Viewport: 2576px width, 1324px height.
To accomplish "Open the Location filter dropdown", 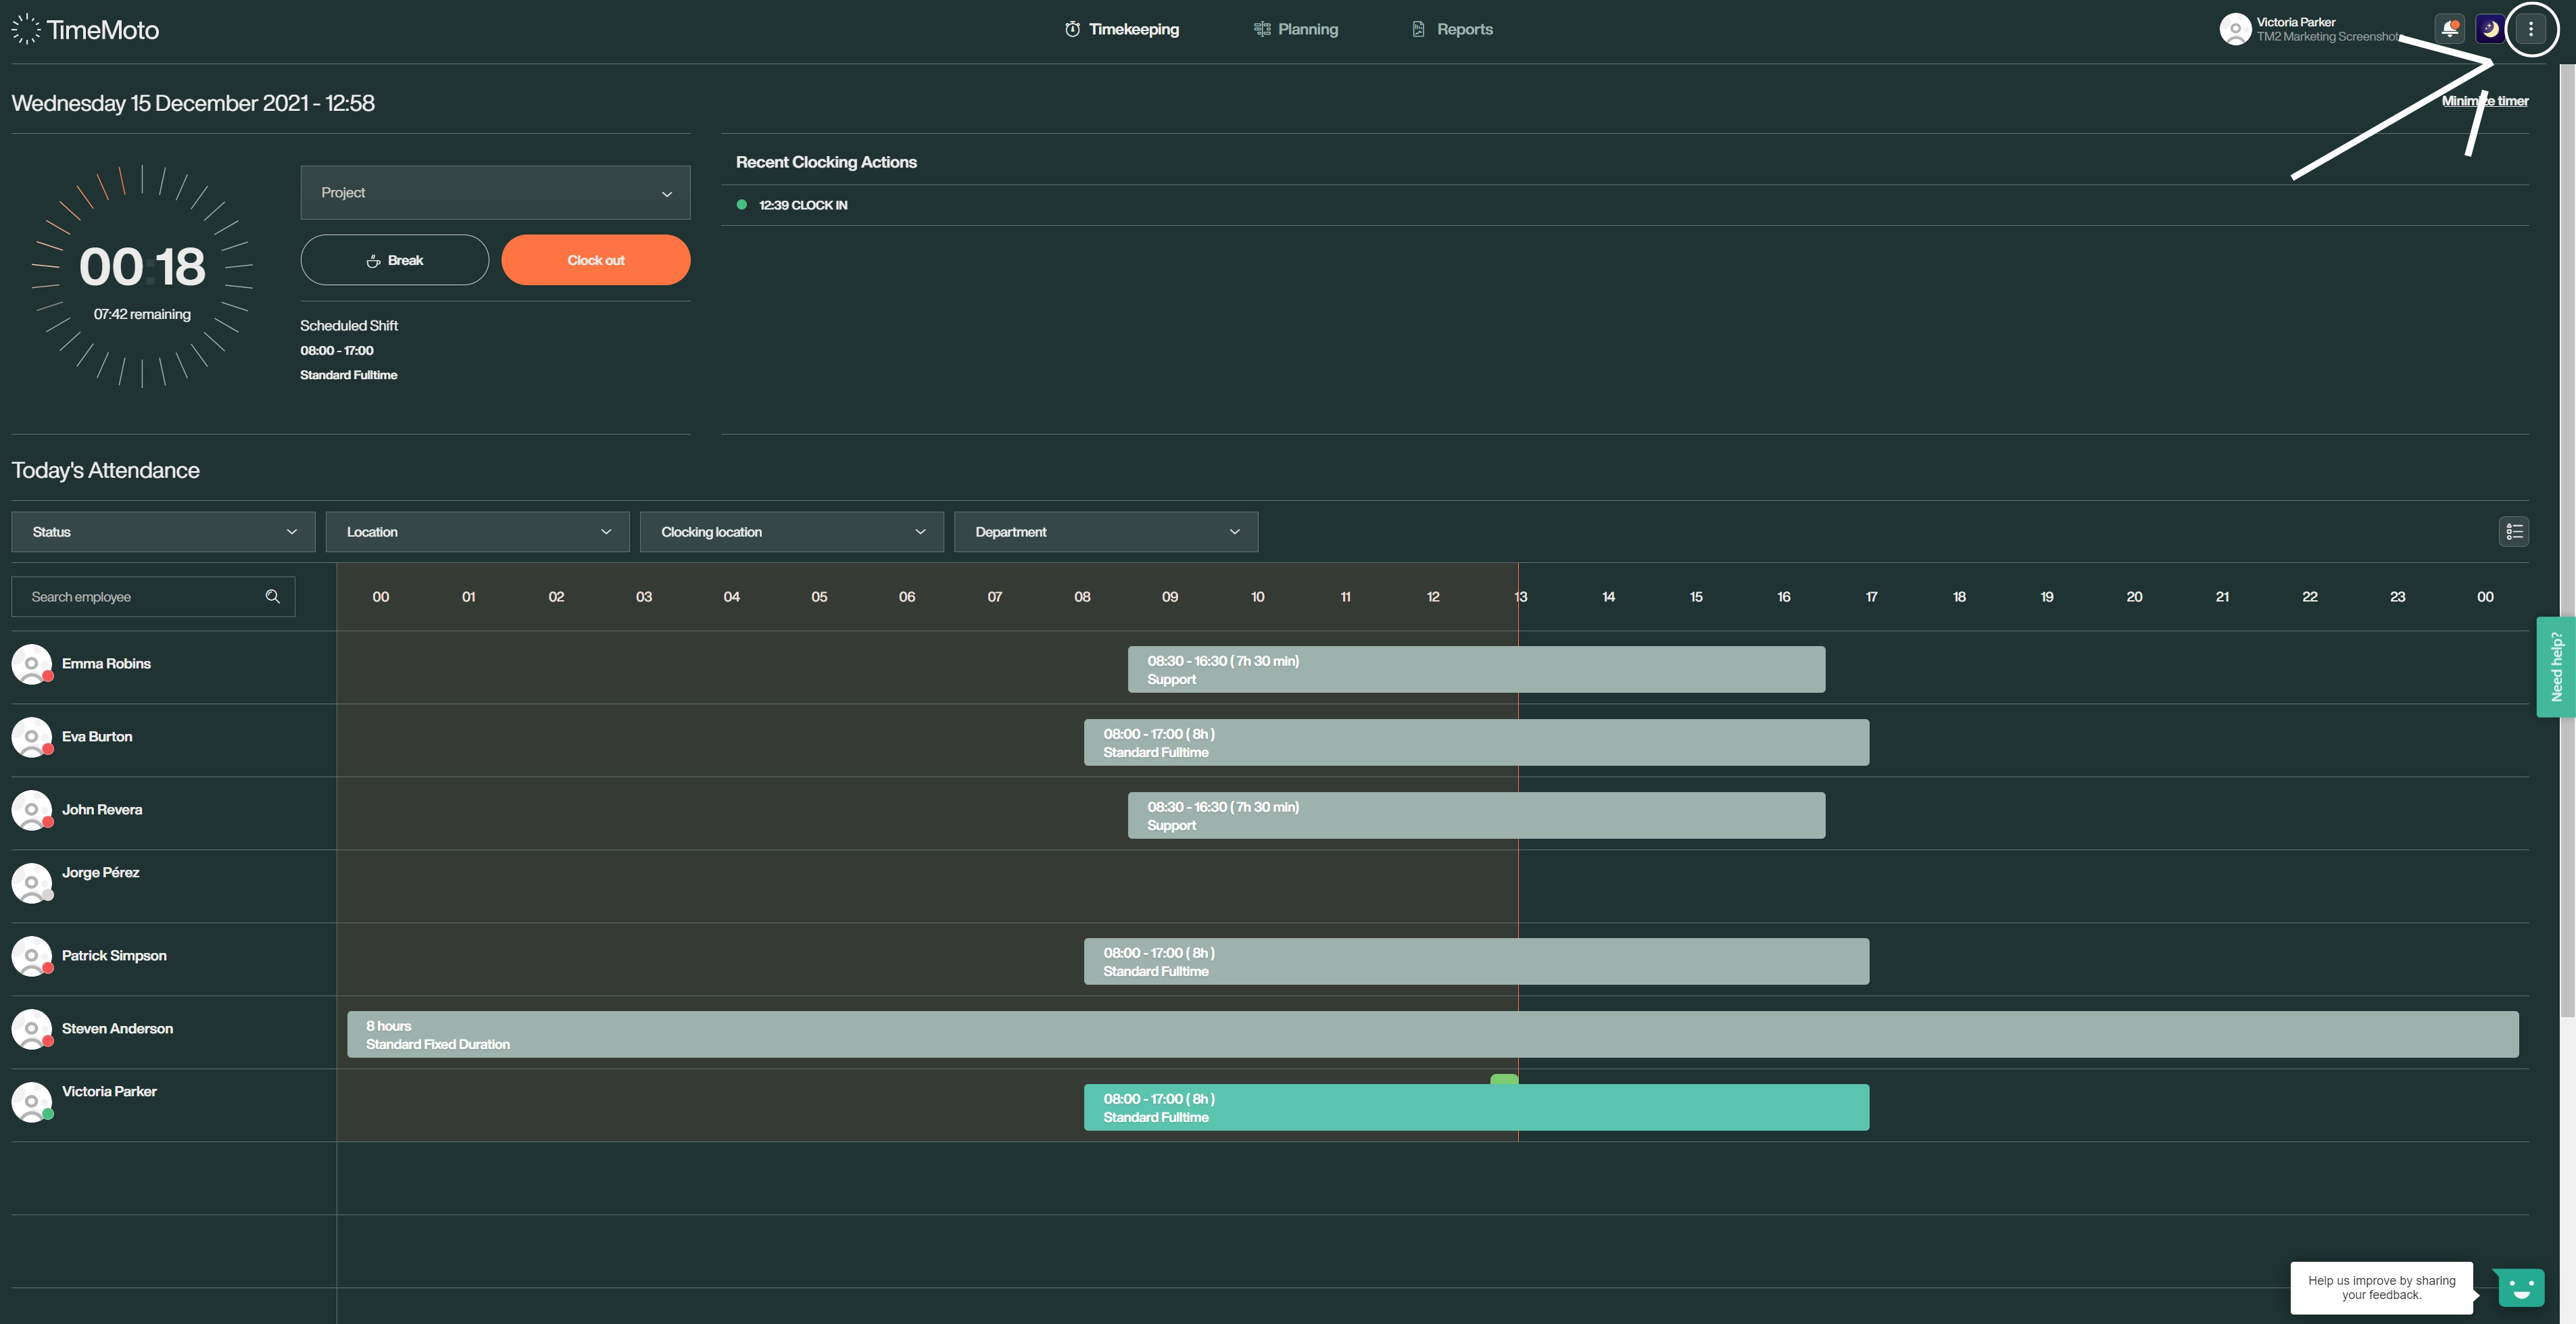I will click(x=477, y=532).
